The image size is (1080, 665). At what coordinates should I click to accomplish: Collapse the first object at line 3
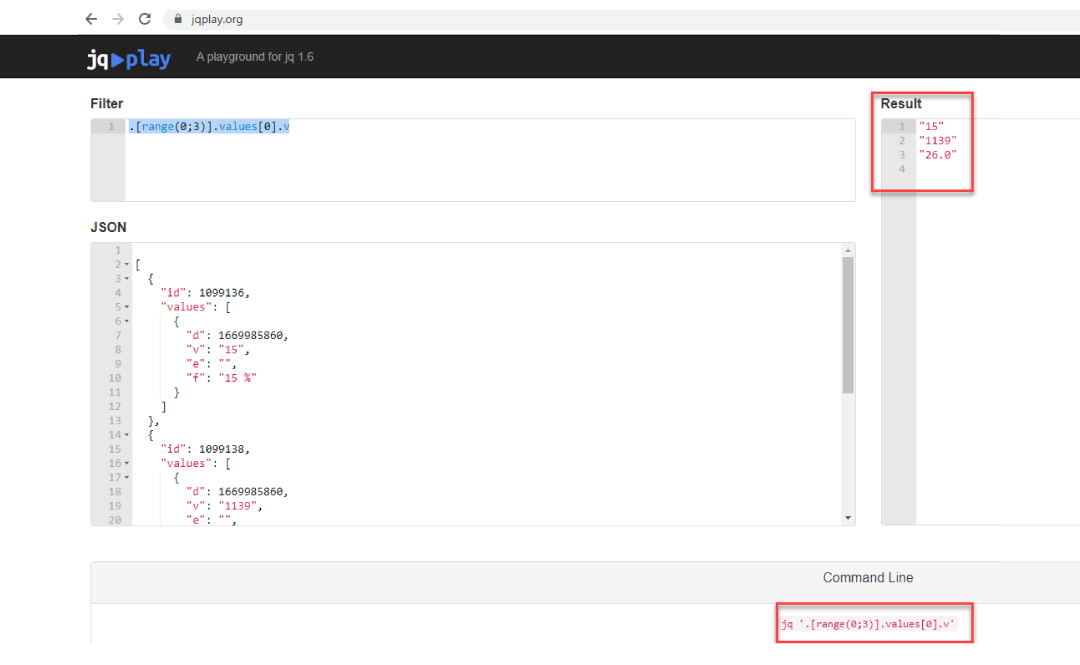pyautogui.click(x=127, y=278)
